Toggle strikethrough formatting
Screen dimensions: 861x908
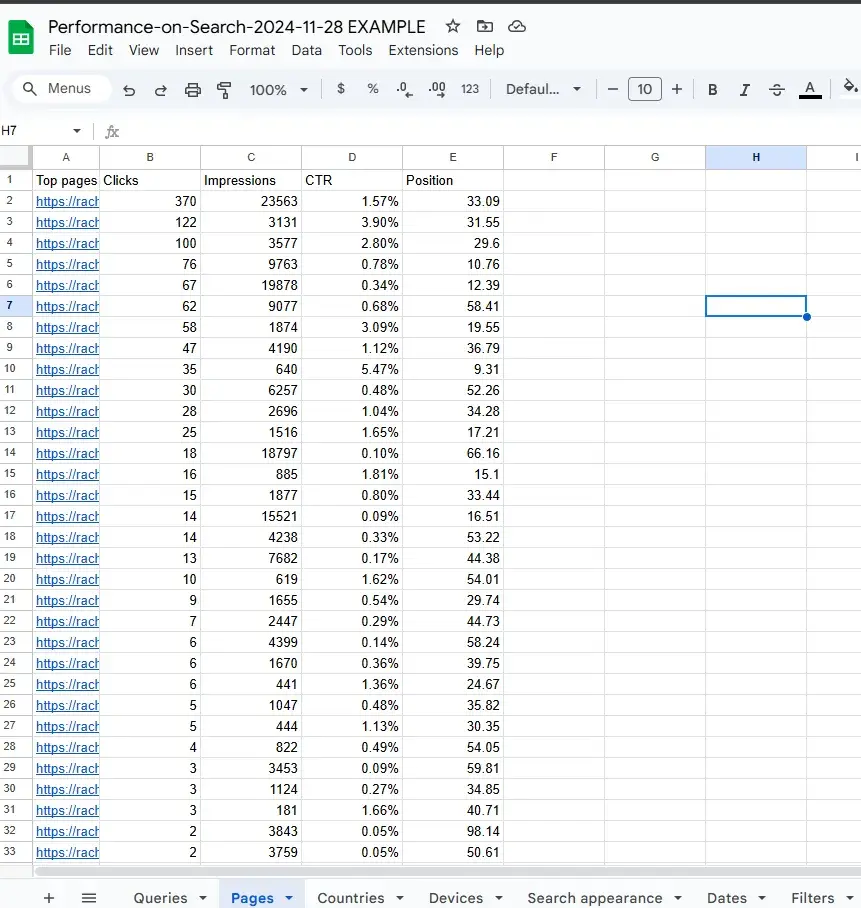[x=776, y=90]
